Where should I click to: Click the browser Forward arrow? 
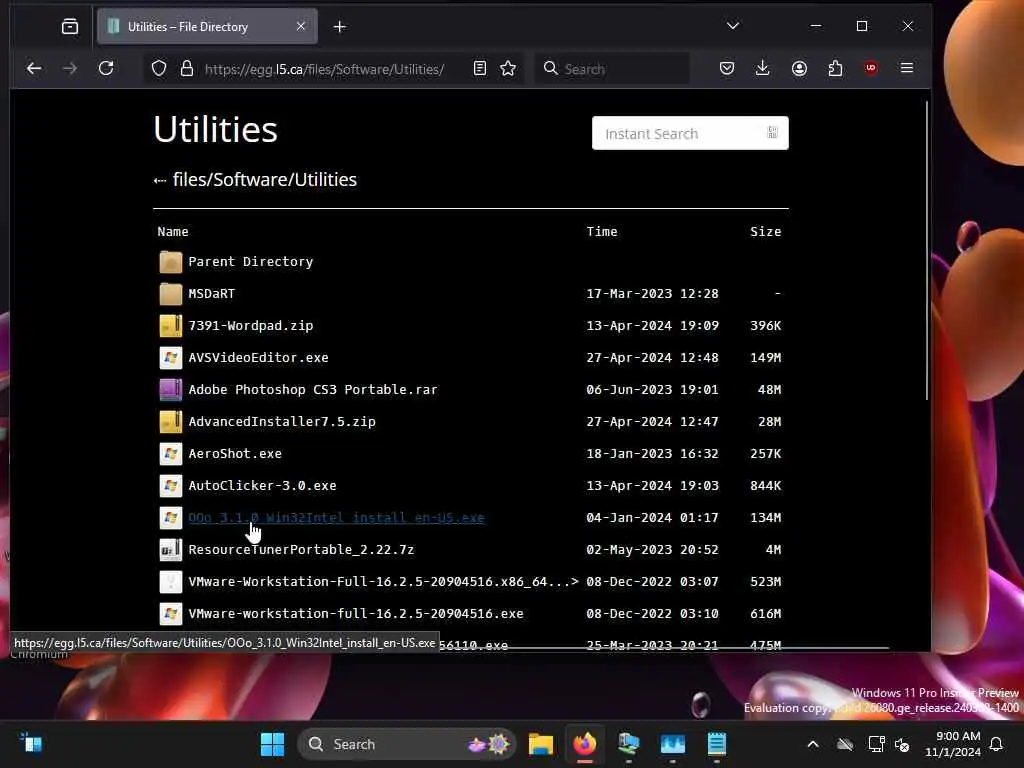[70, 69]
